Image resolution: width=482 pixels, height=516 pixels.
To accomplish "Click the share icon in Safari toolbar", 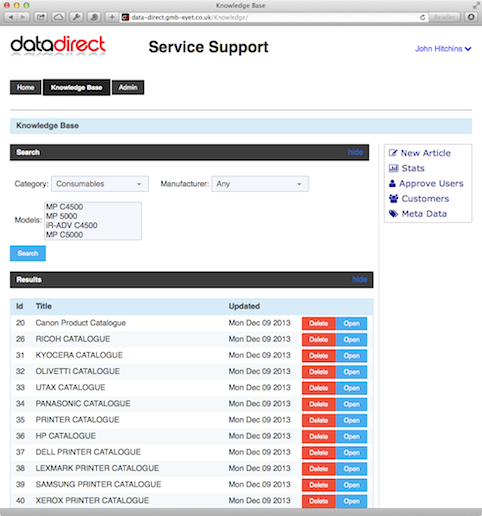I will (x=41, y=17).
